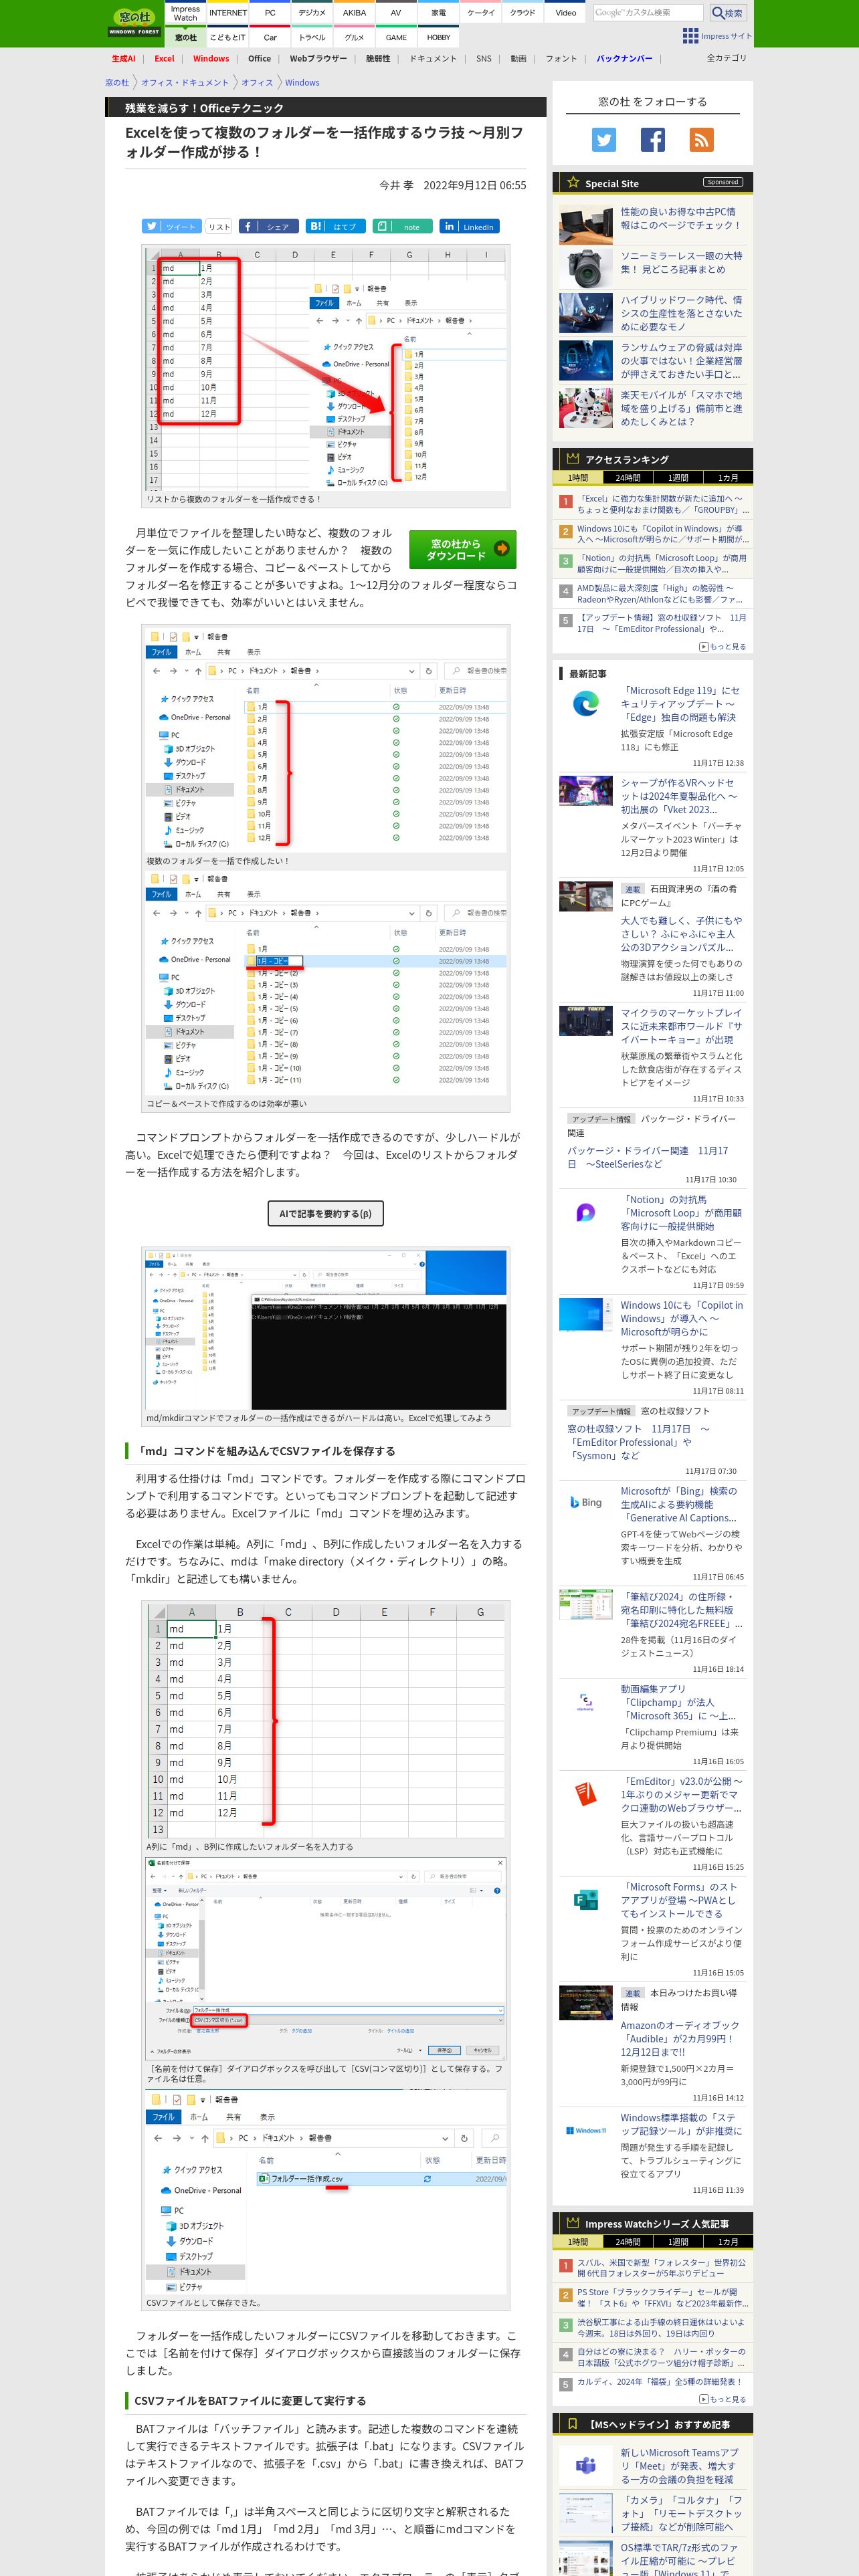Share with the green note button

pos(402,227)
